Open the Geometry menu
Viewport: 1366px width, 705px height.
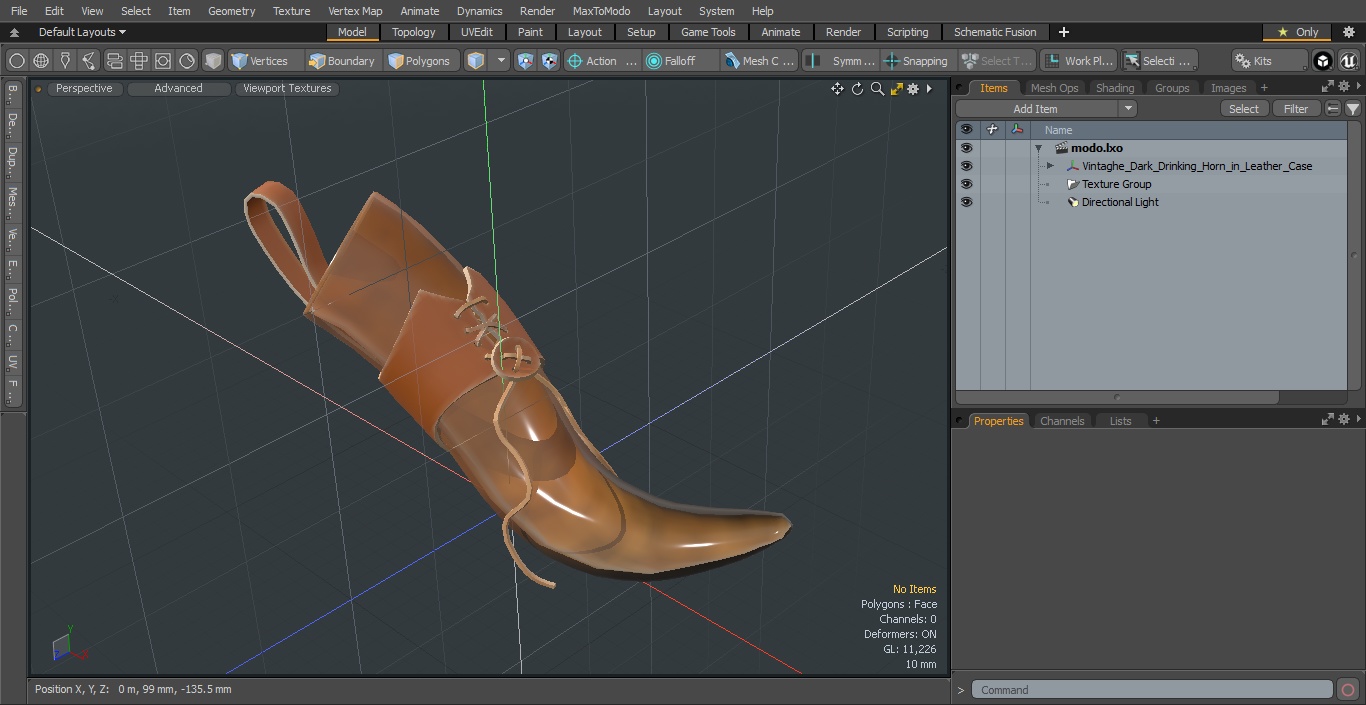tap(231, 11)
